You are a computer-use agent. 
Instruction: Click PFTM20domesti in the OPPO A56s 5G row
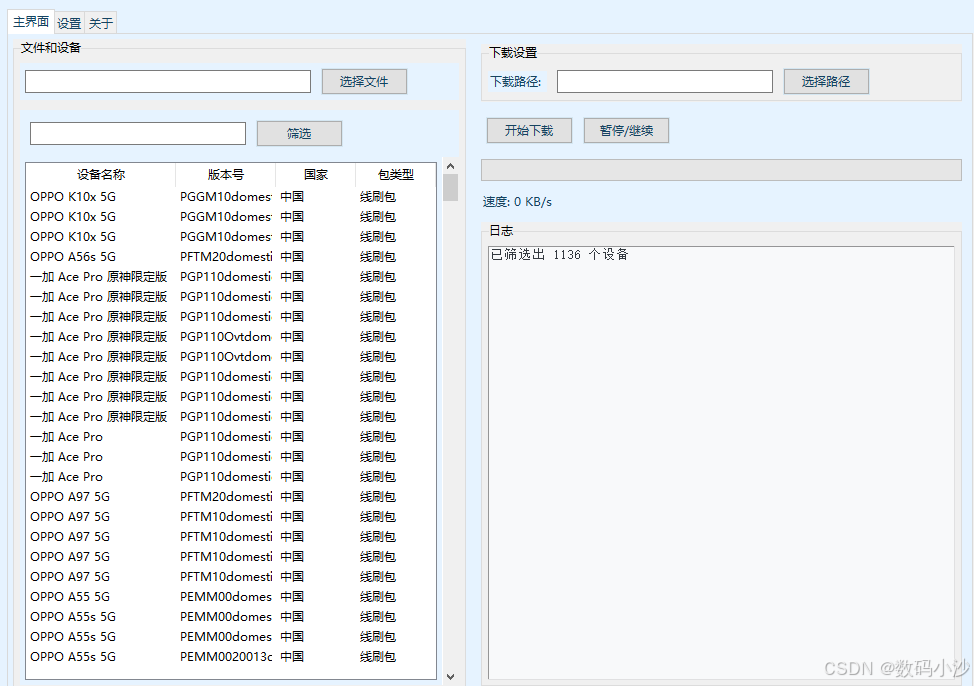coord(226,257)
